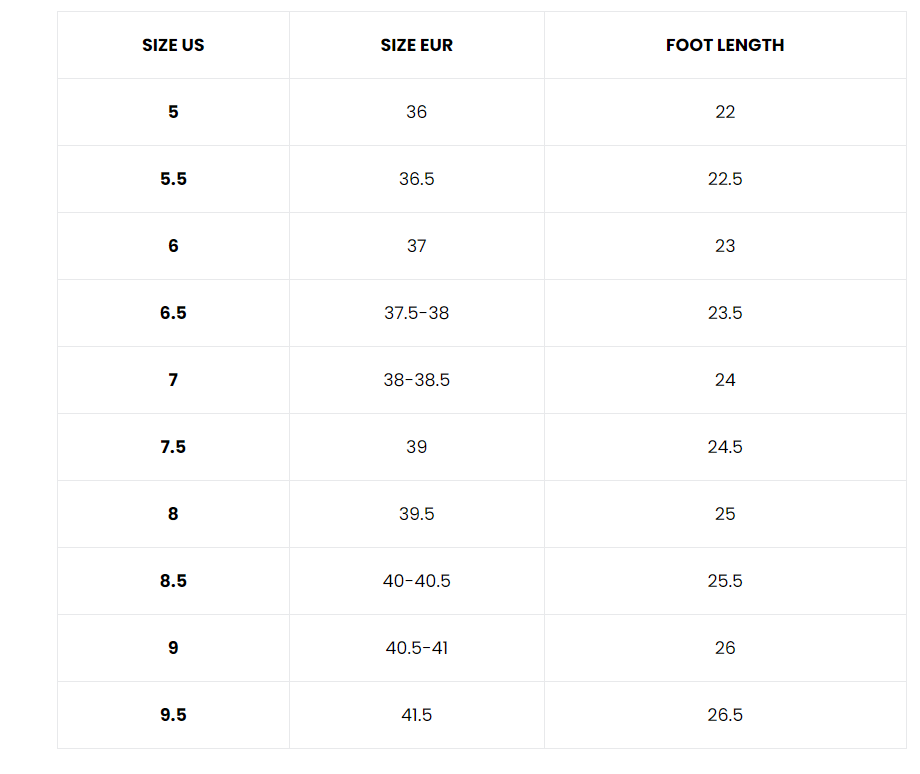The image size is (920, 774).
Task: Click the US size 7 cell
Action: 173,380
